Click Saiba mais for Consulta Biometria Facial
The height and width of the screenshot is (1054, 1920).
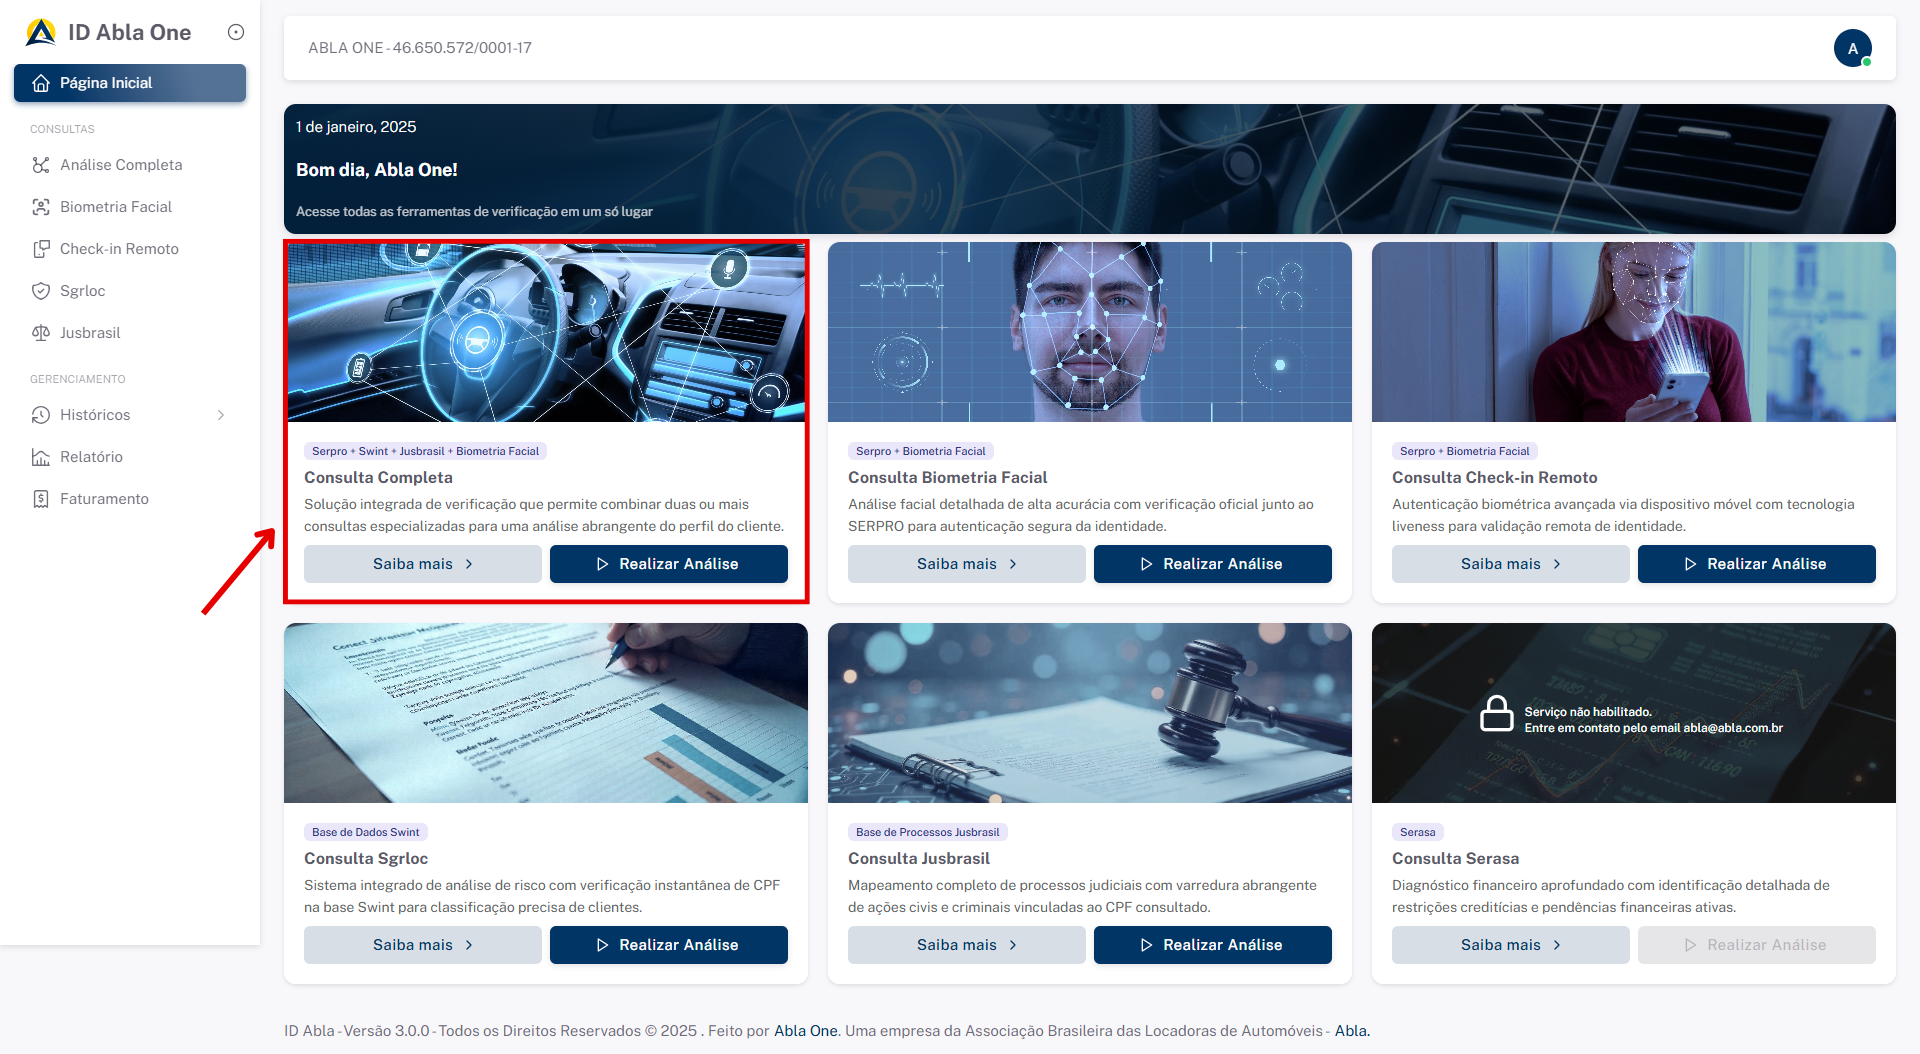coord(966,564)
